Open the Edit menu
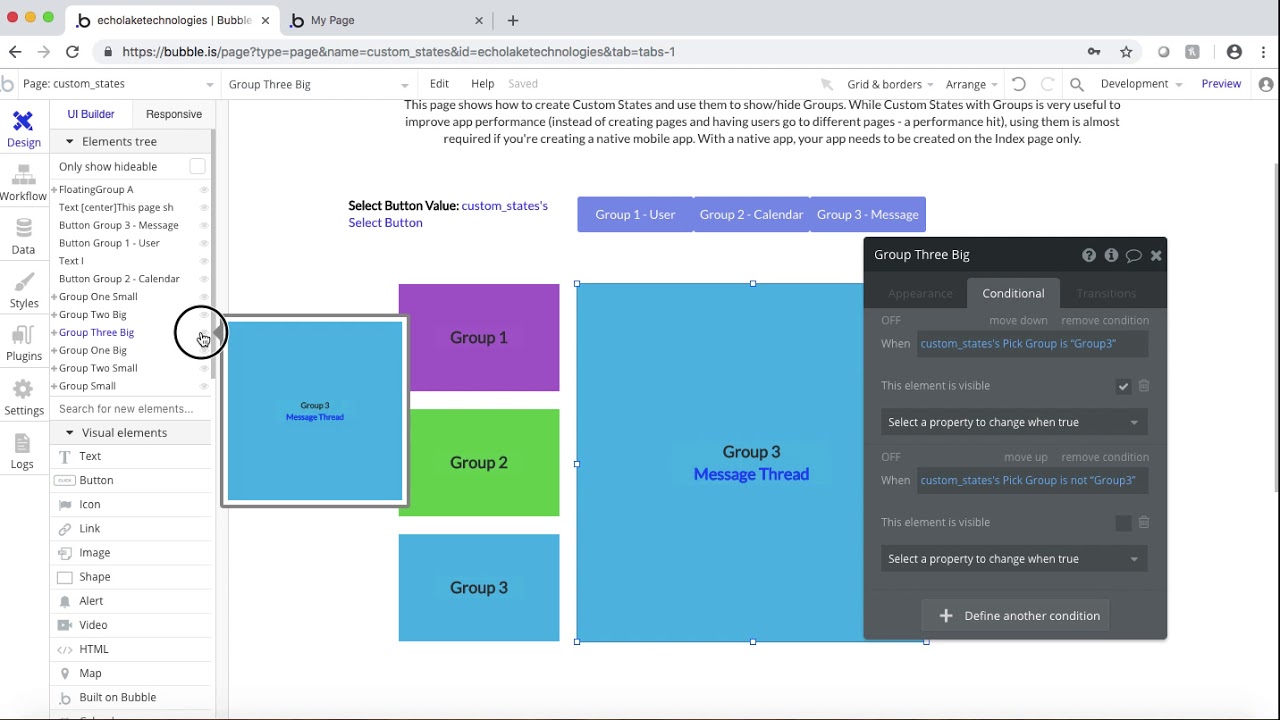 tap(439, 84)
